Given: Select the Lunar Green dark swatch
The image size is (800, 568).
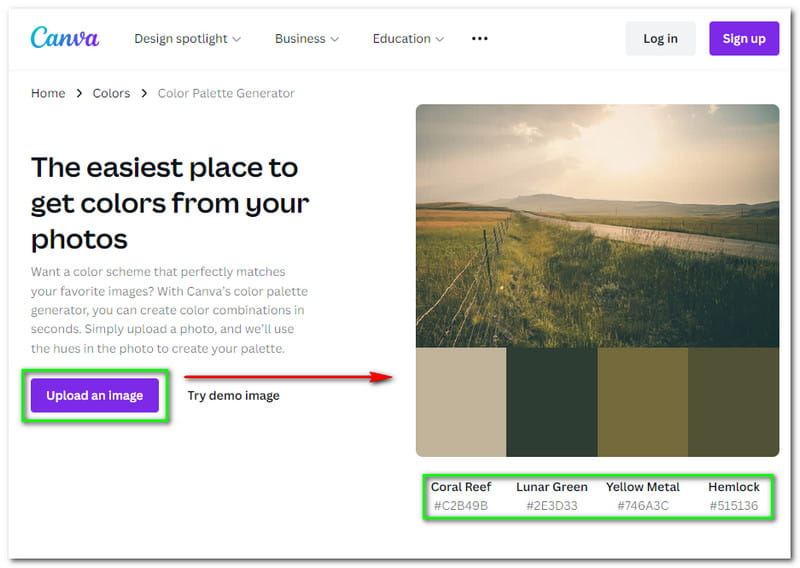Looking at the screenshot, I should 552,402.
